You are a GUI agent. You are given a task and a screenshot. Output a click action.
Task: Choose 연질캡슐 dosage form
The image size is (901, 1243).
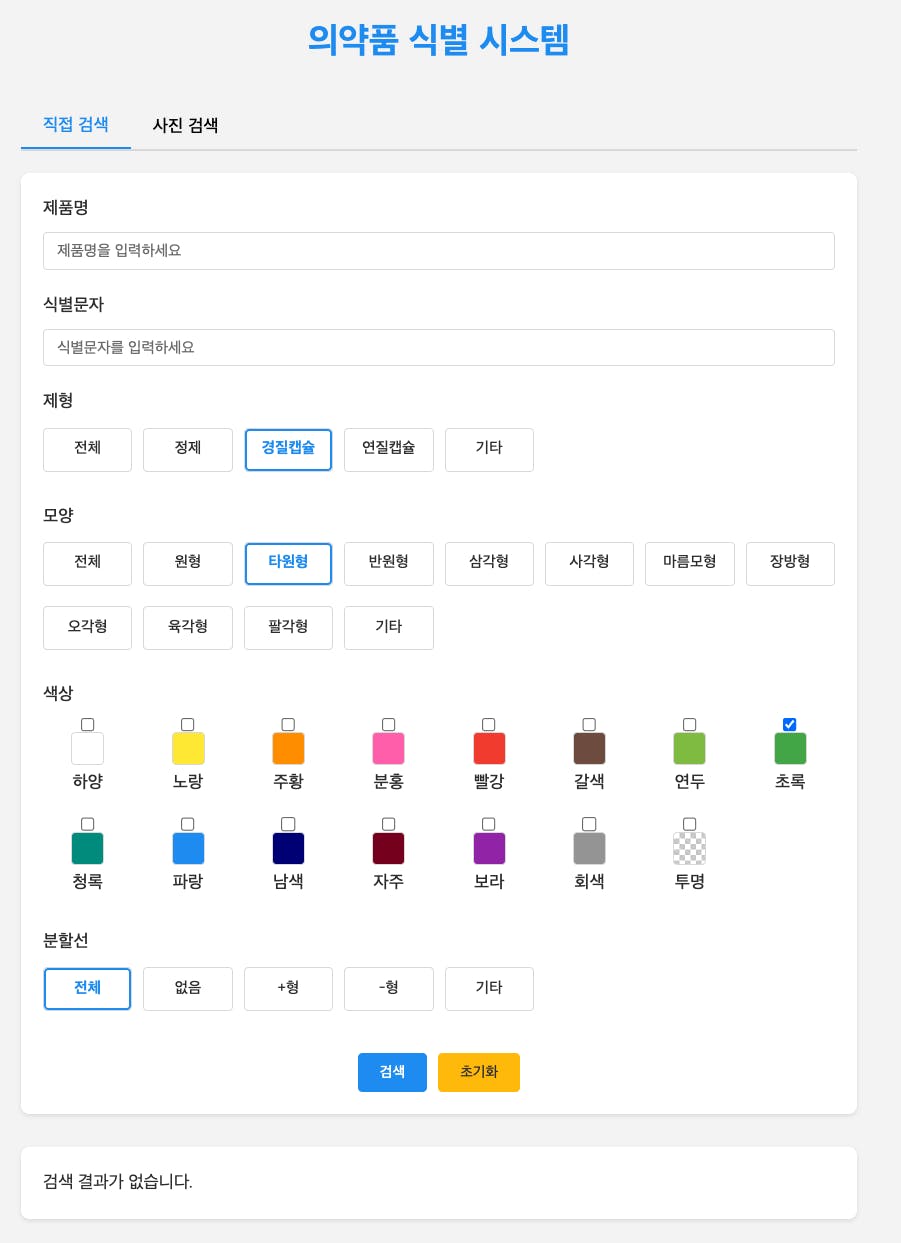click(388, 450)
